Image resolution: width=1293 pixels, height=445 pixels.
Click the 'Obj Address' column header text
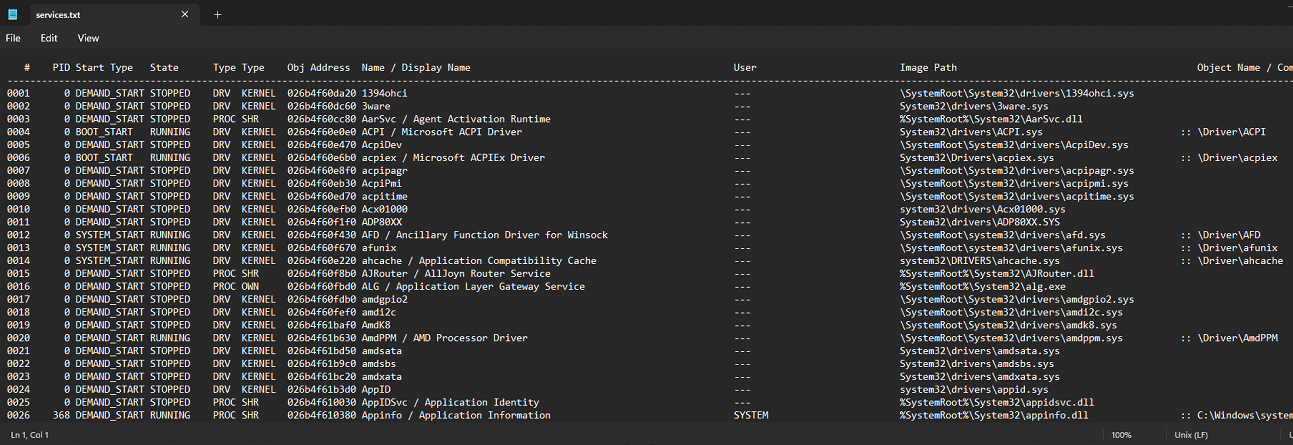point(318,67)
